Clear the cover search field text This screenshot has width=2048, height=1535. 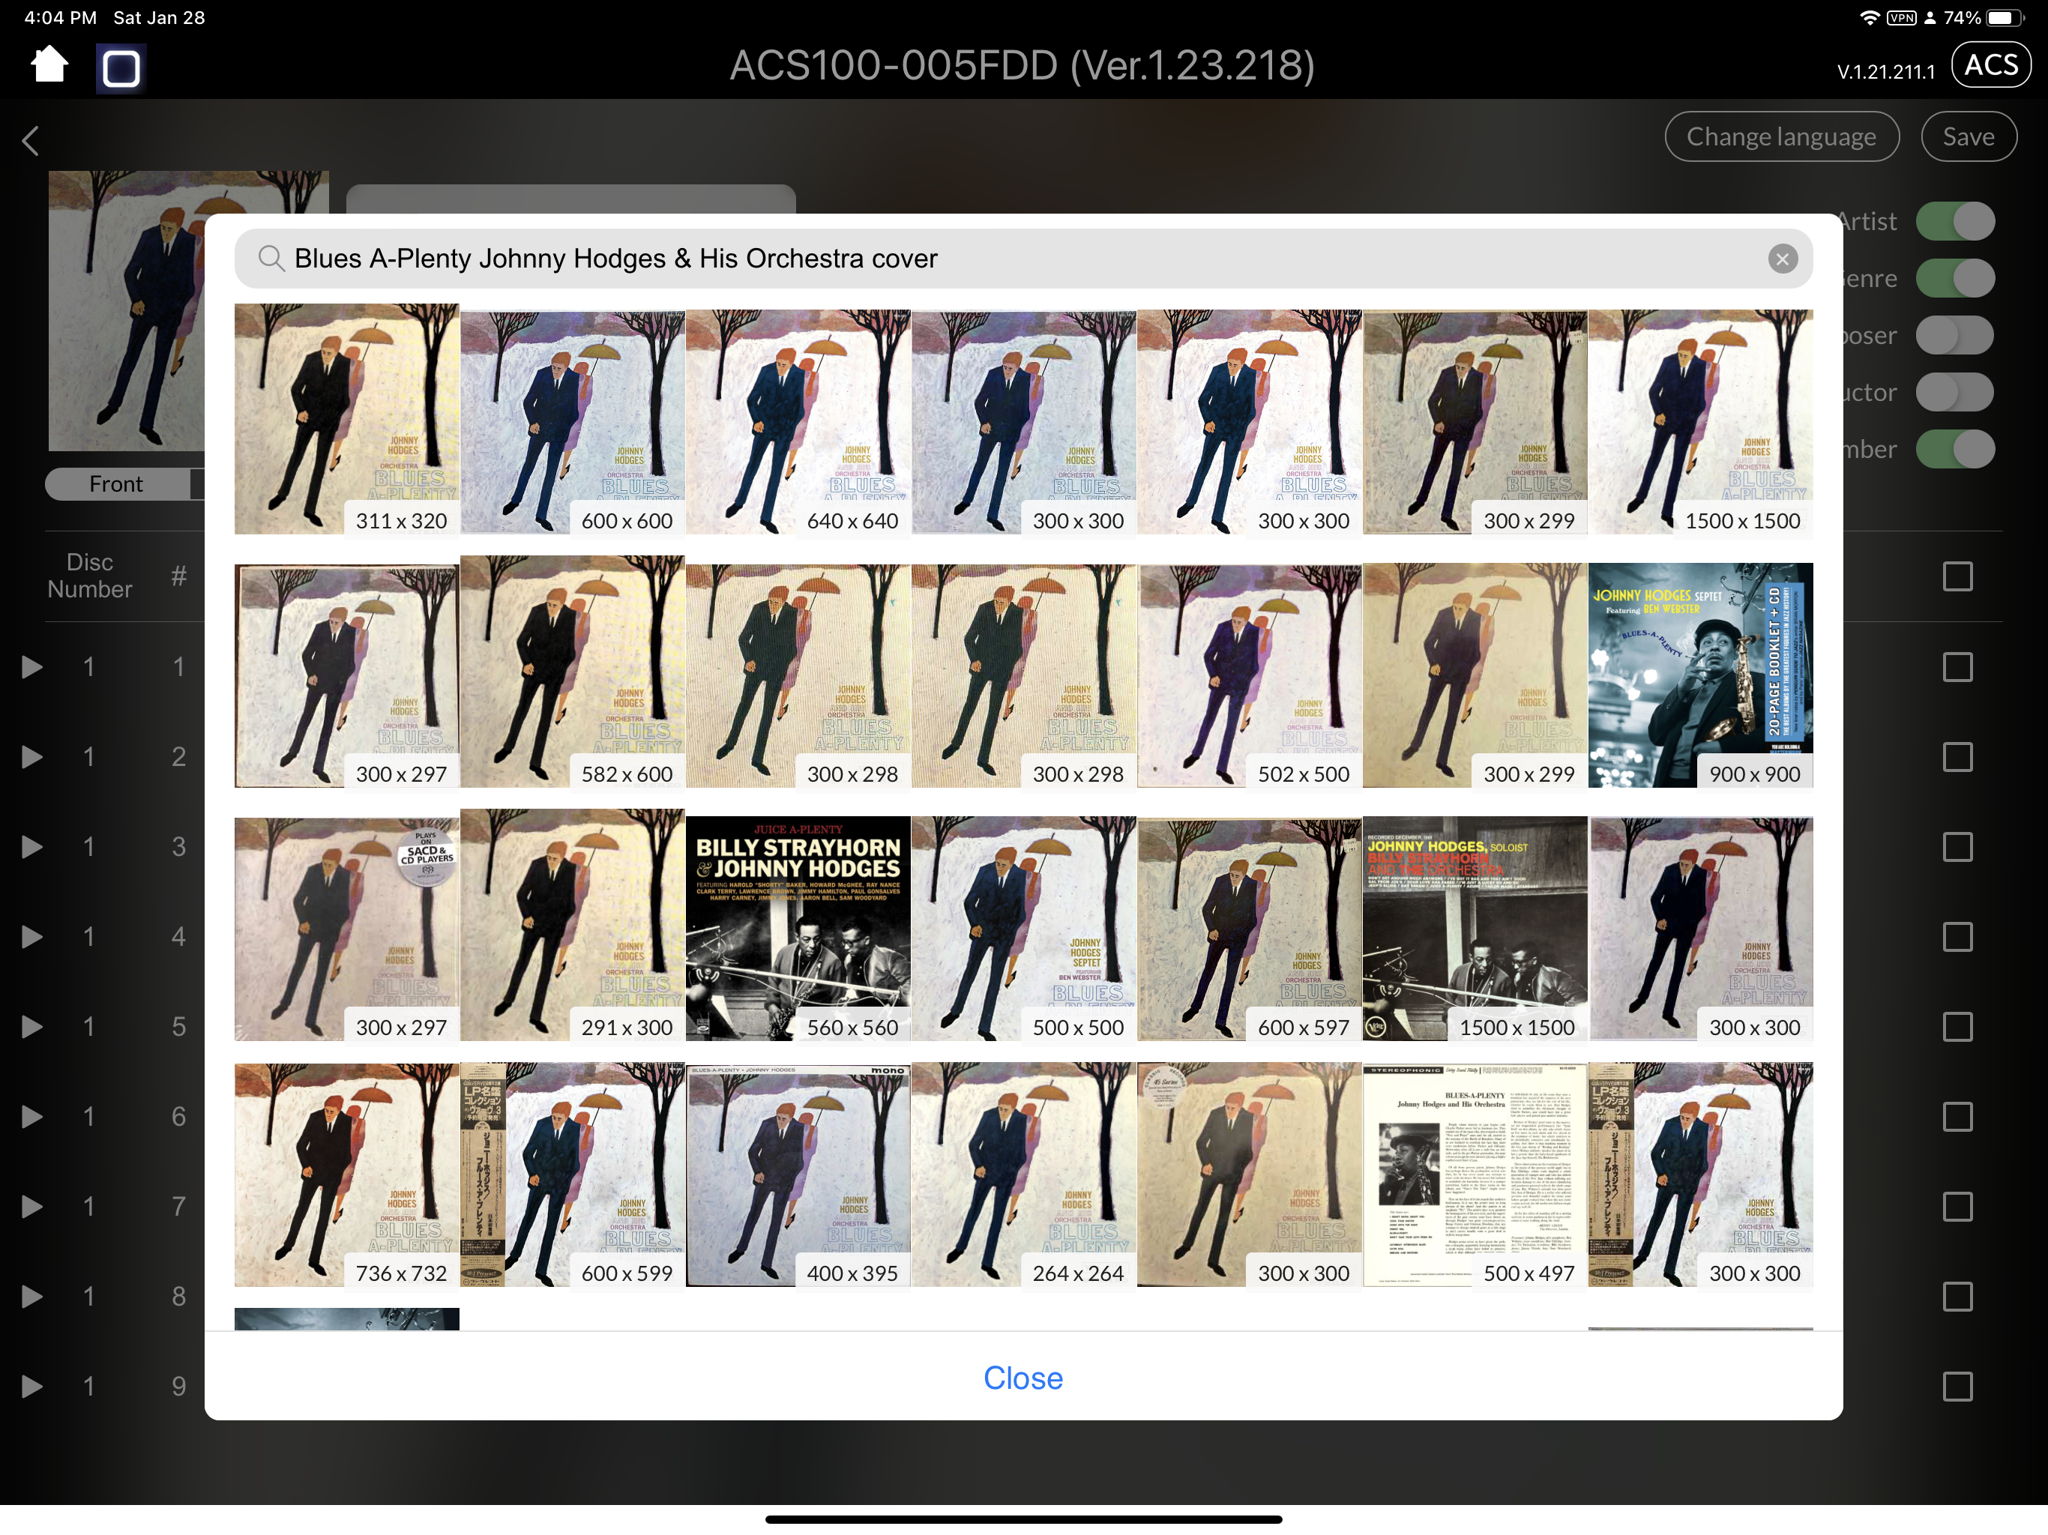[1782, 259]
